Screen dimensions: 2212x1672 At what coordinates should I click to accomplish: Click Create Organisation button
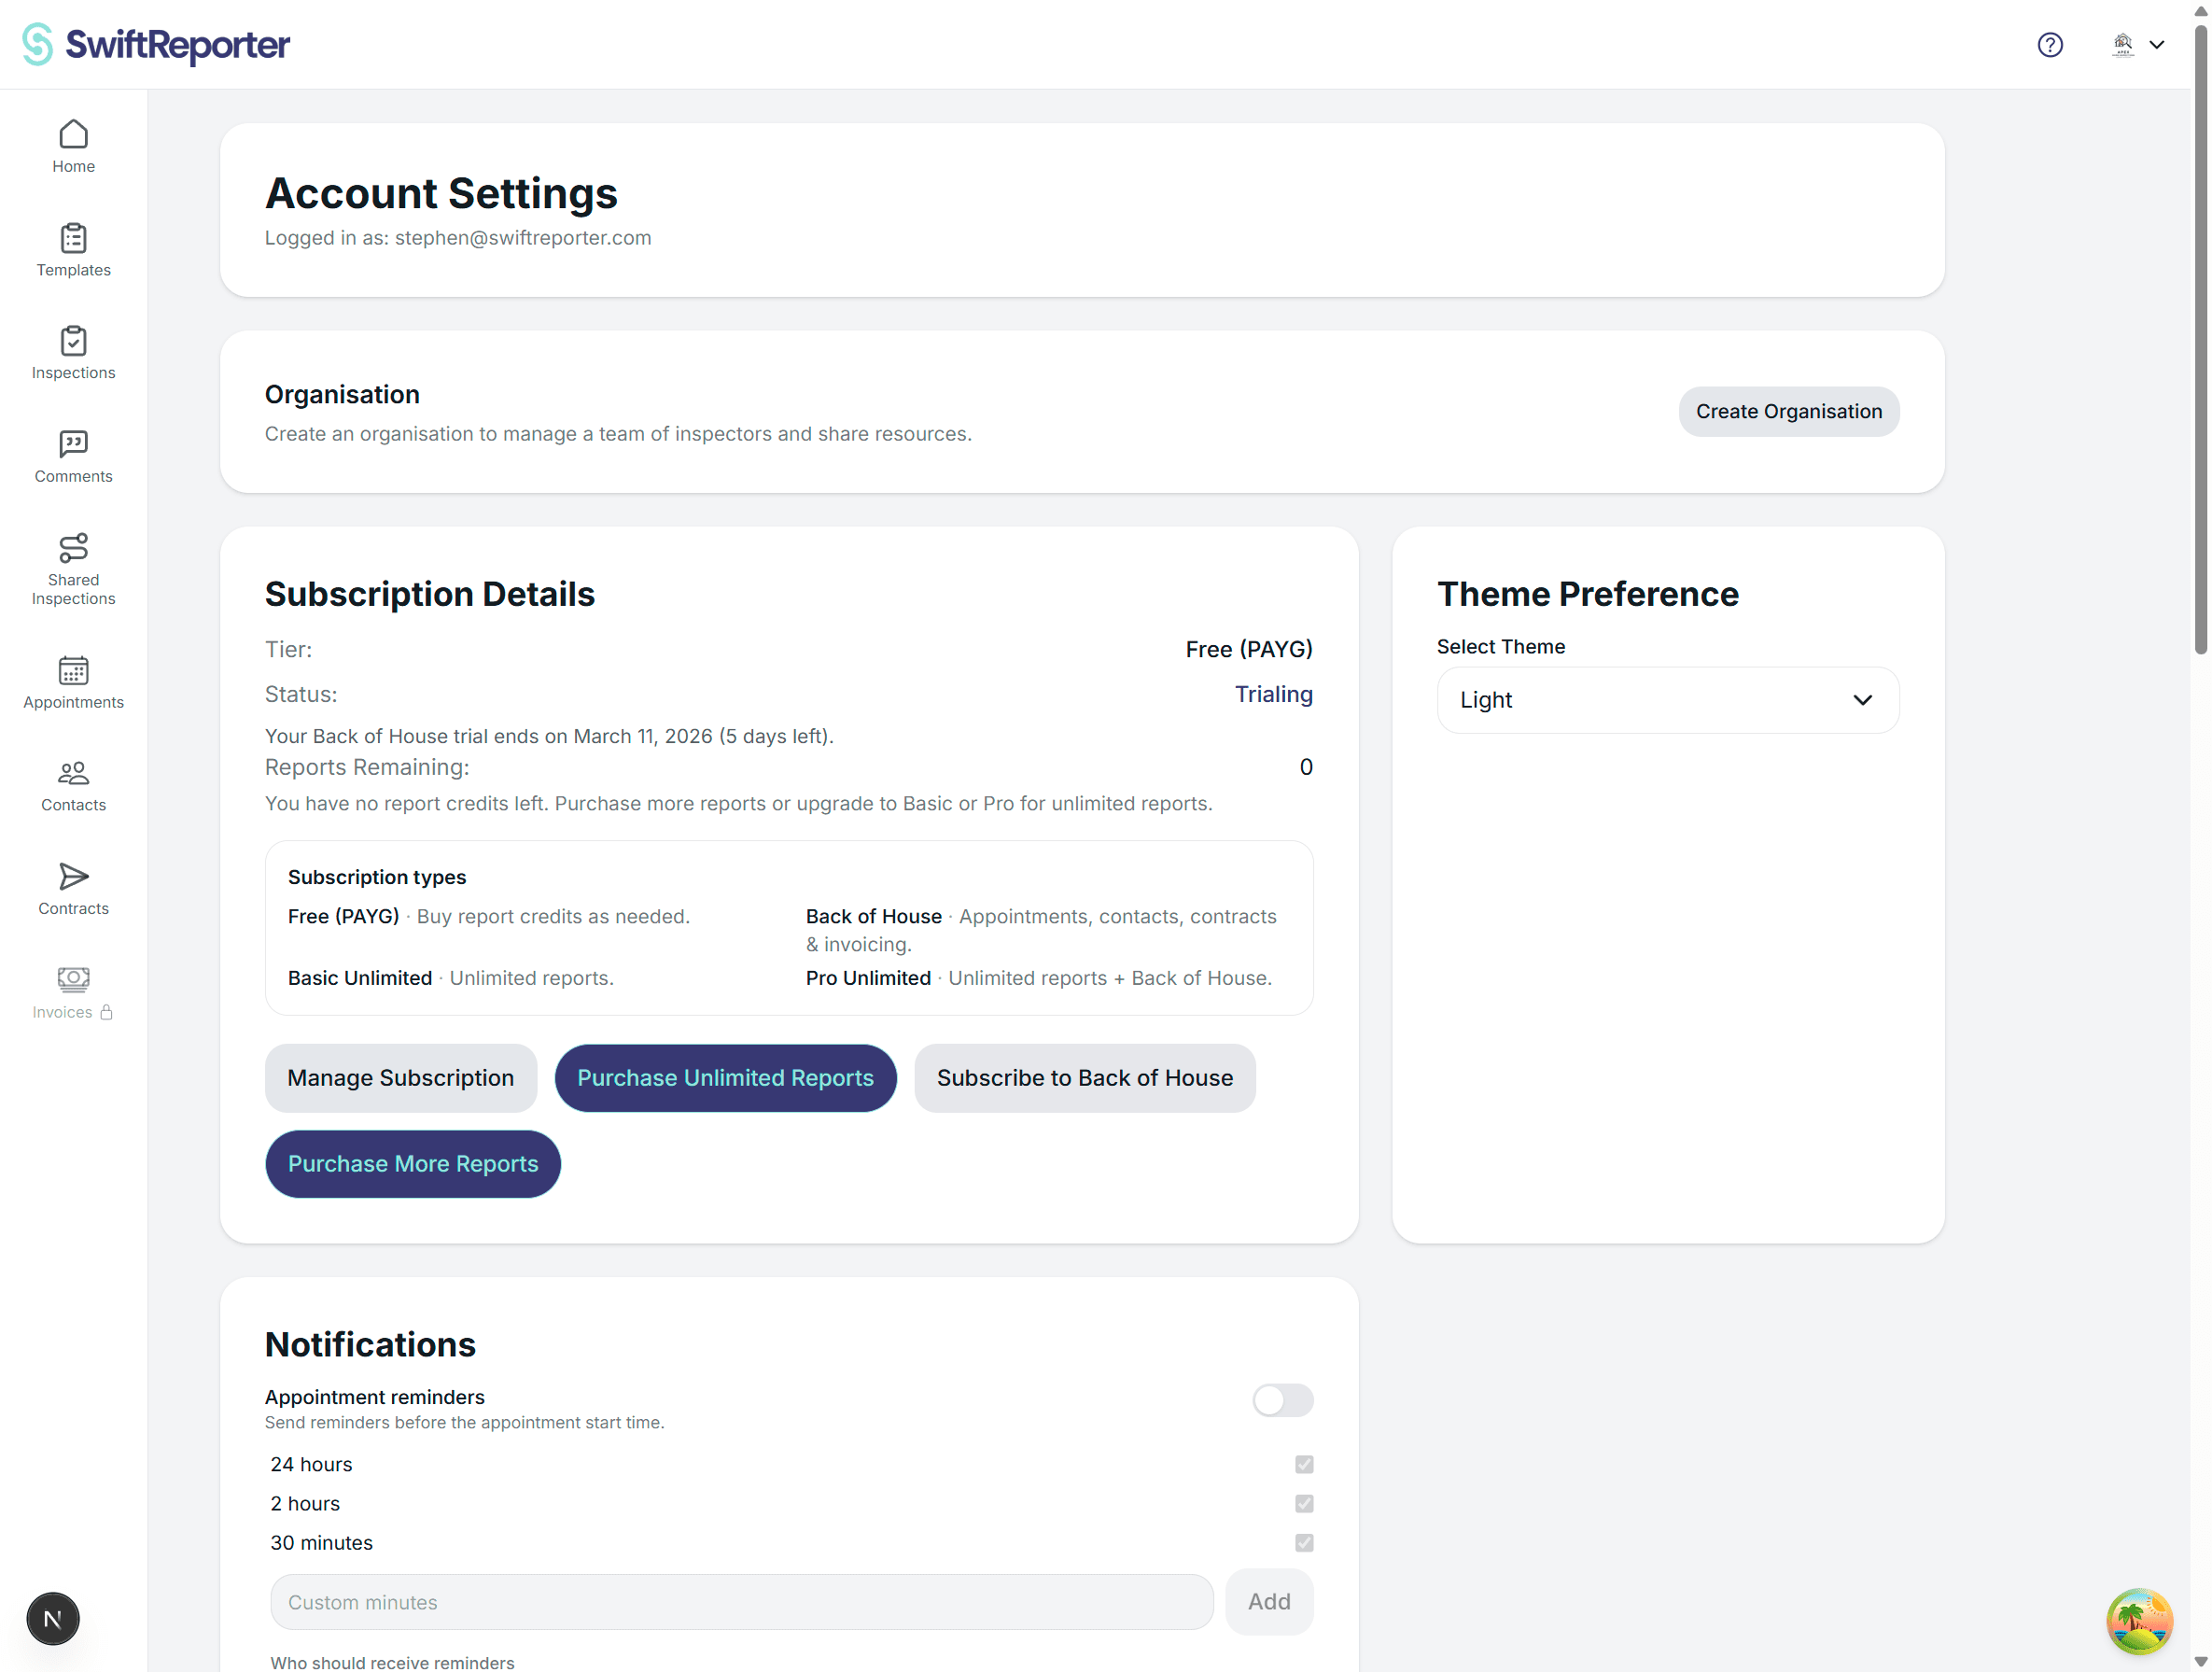(x=1788, y=411)
